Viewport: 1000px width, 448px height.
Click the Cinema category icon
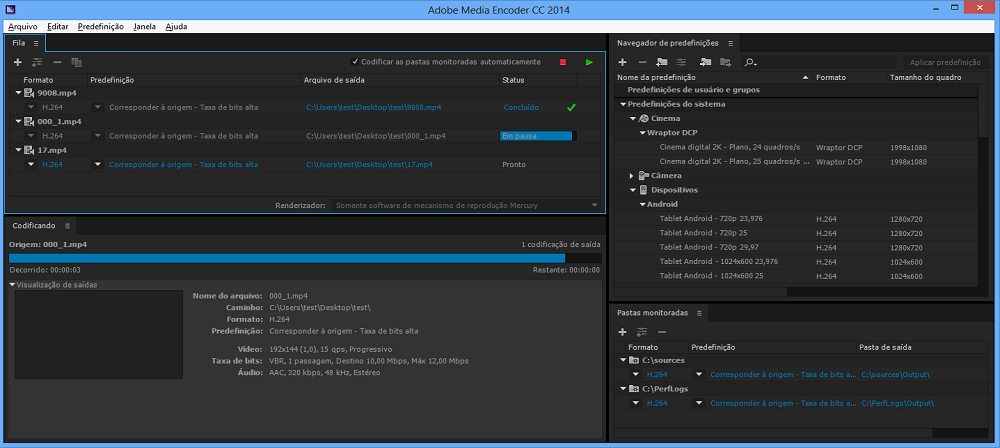644,119
